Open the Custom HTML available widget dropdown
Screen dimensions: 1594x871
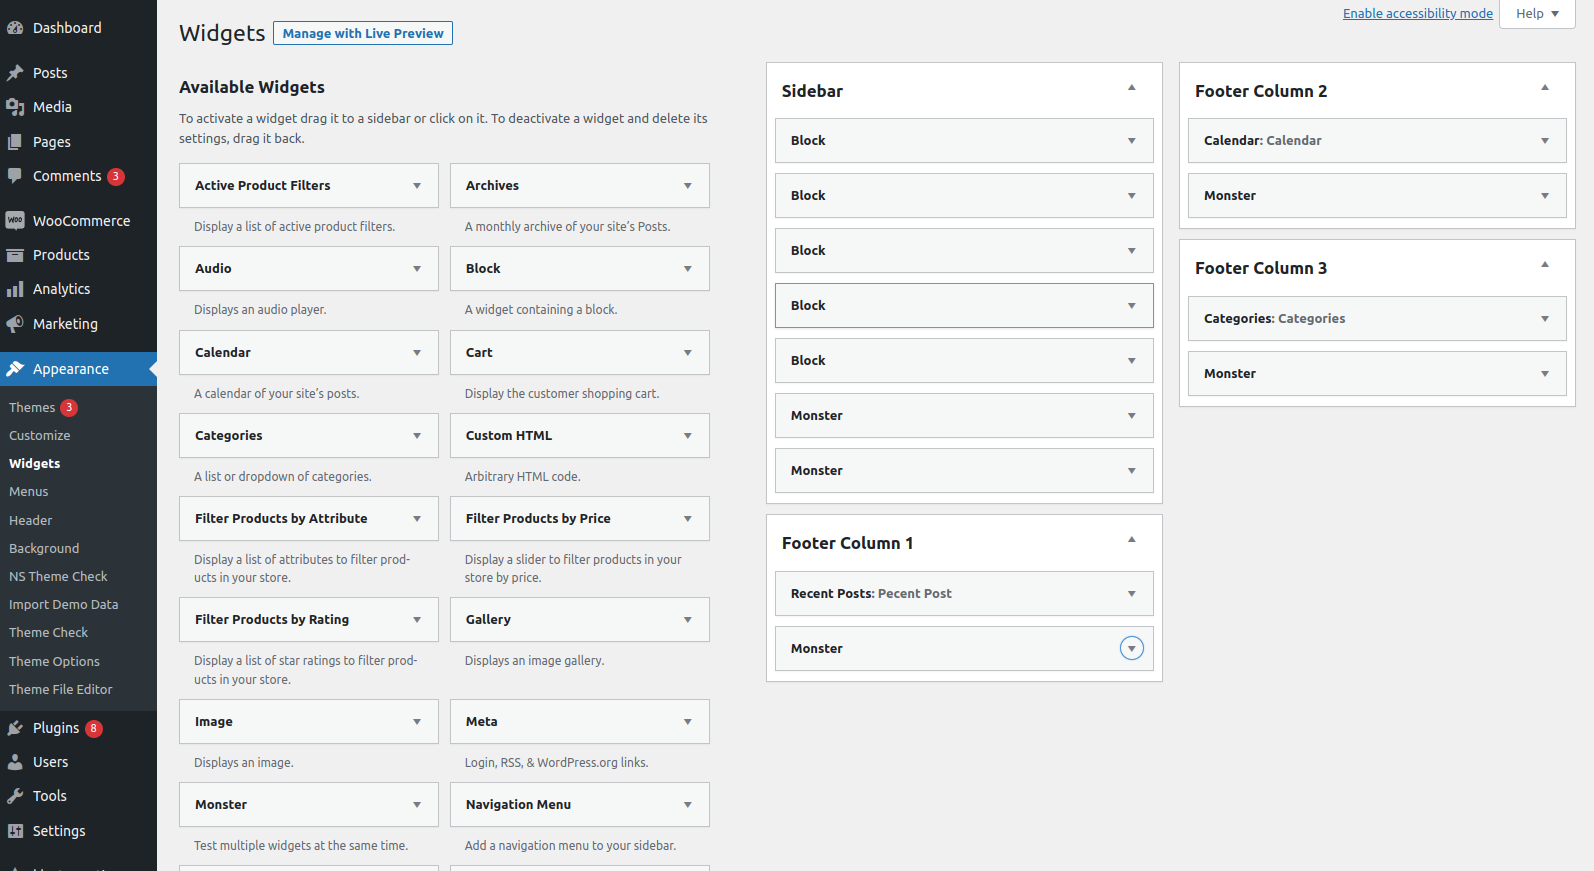tap(687, 436)
